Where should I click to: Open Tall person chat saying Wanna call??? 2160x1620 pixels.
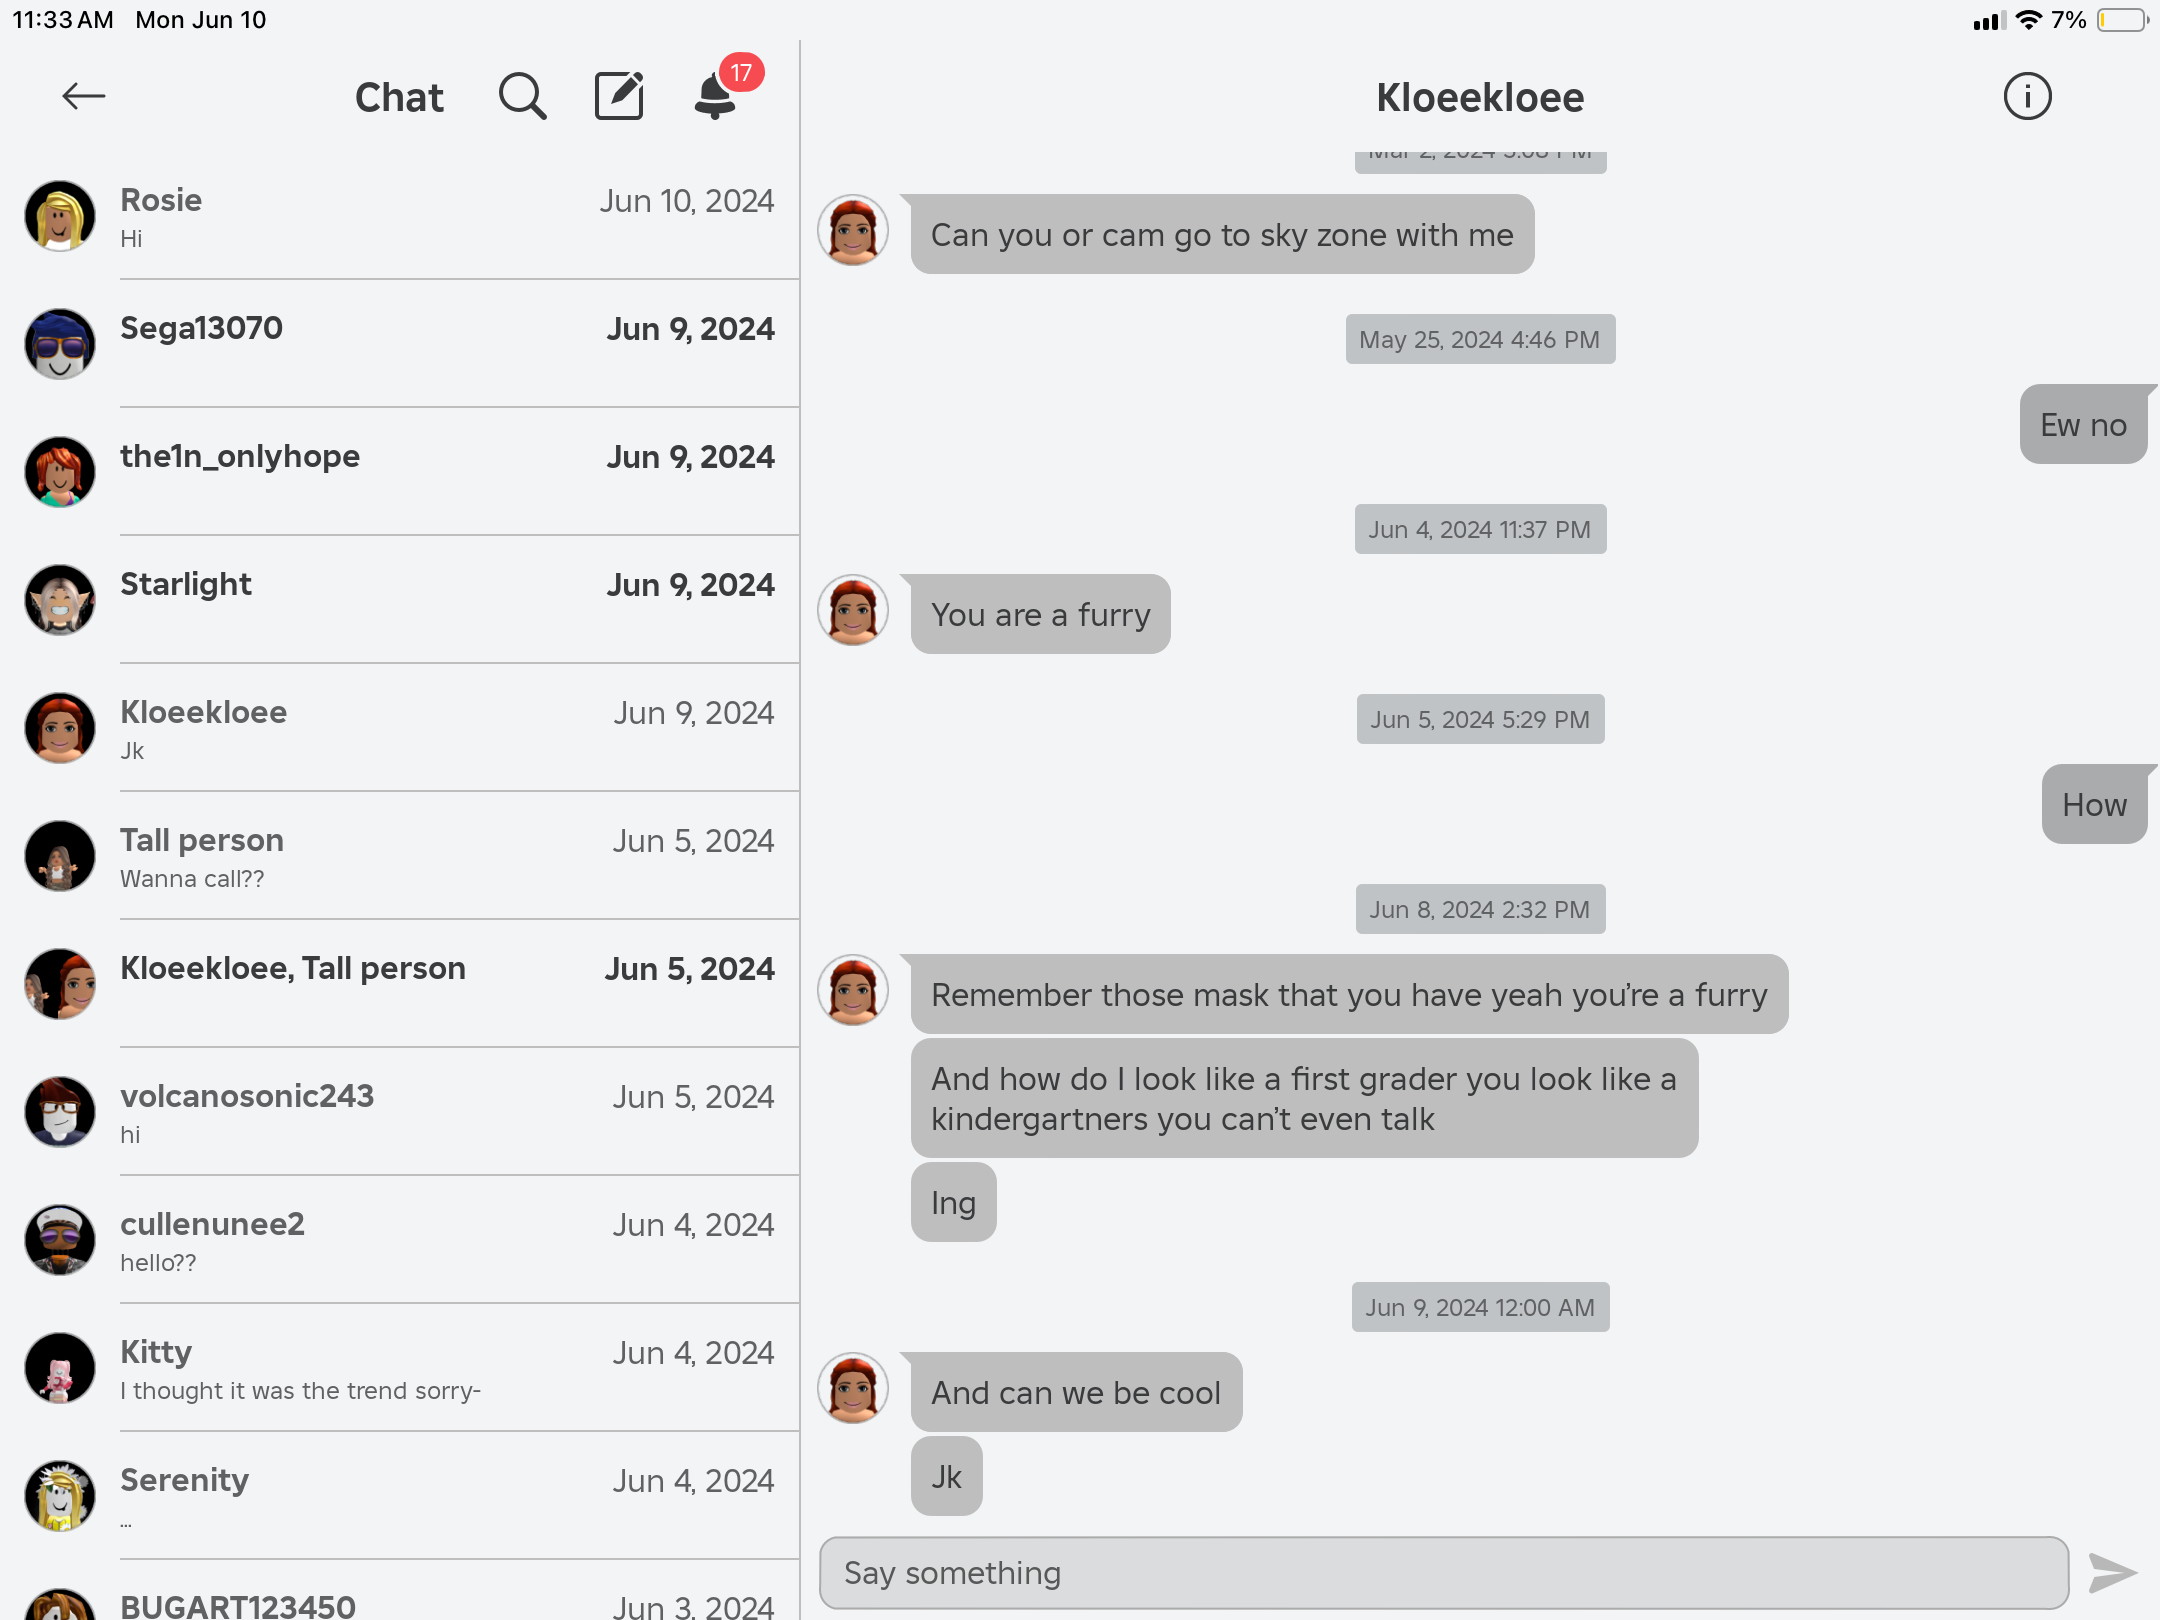[400, 856]
